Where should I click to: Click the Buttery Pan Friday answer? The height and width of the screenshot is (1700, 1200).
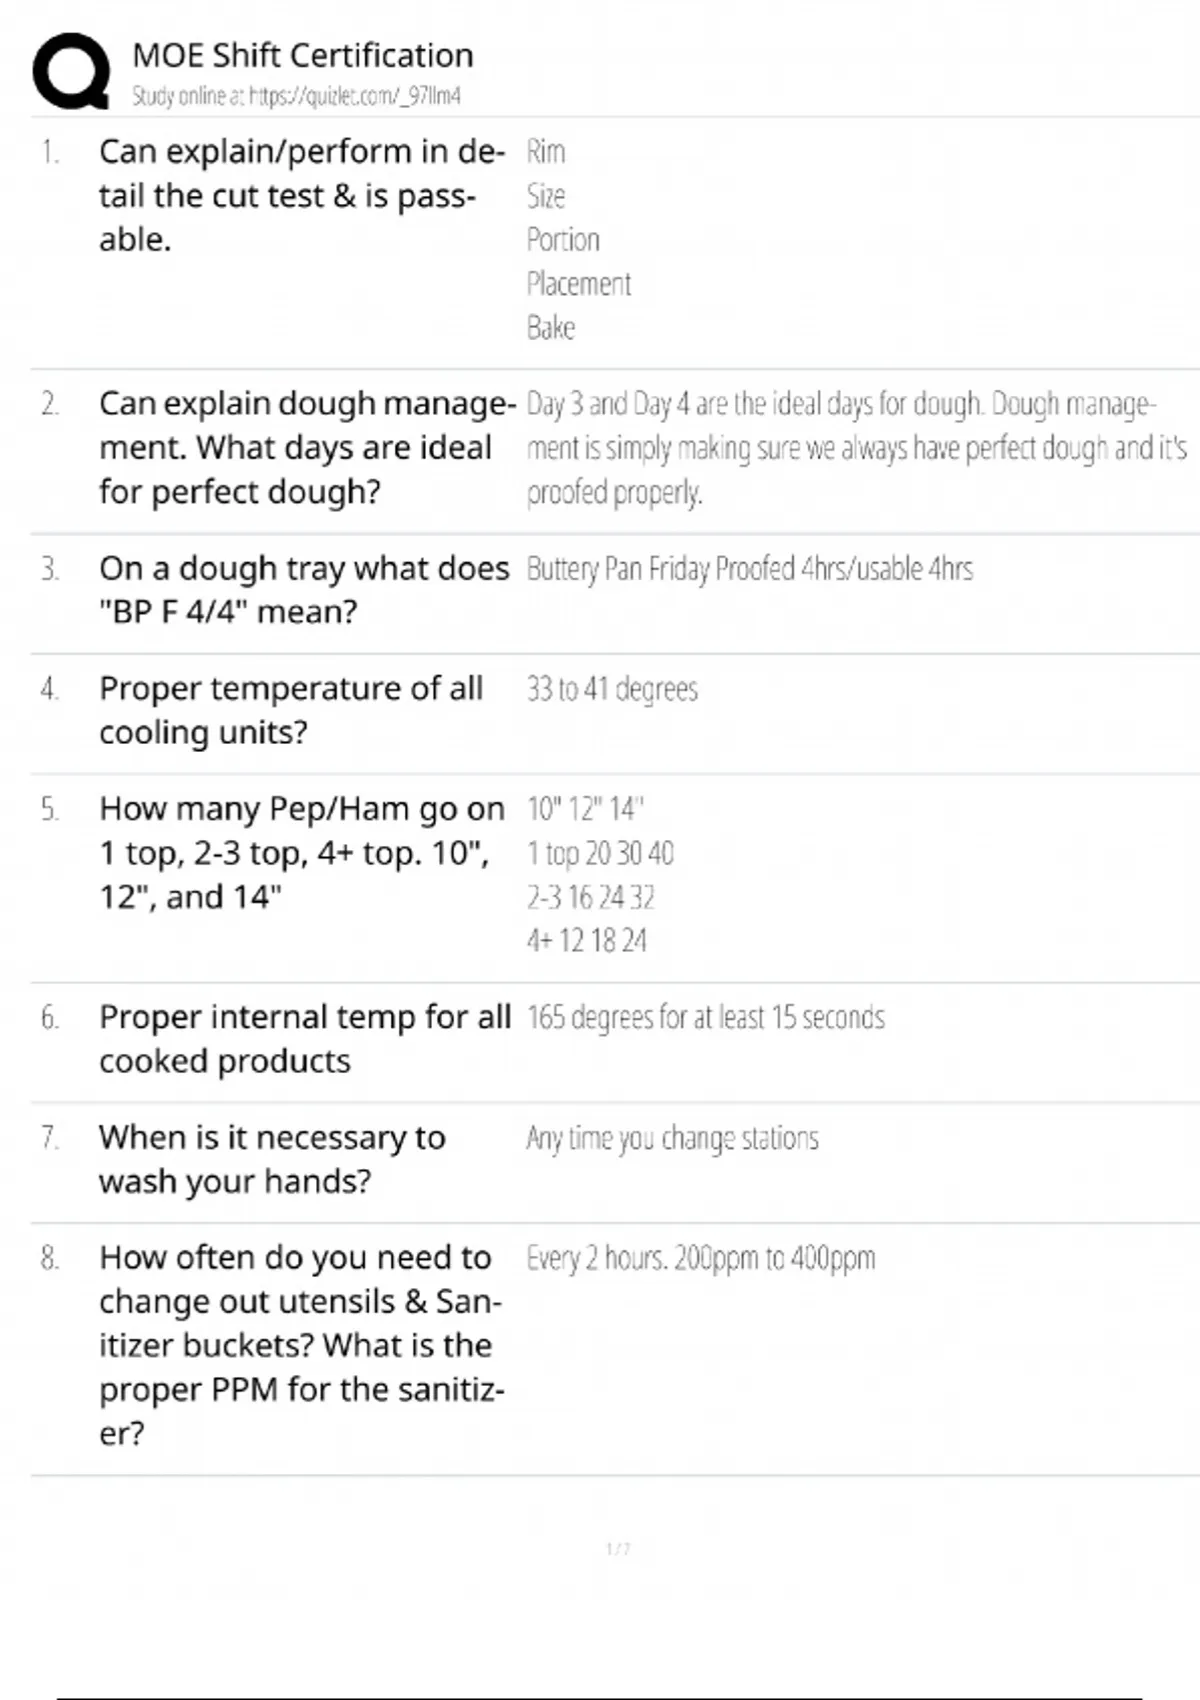coord(749,569)
